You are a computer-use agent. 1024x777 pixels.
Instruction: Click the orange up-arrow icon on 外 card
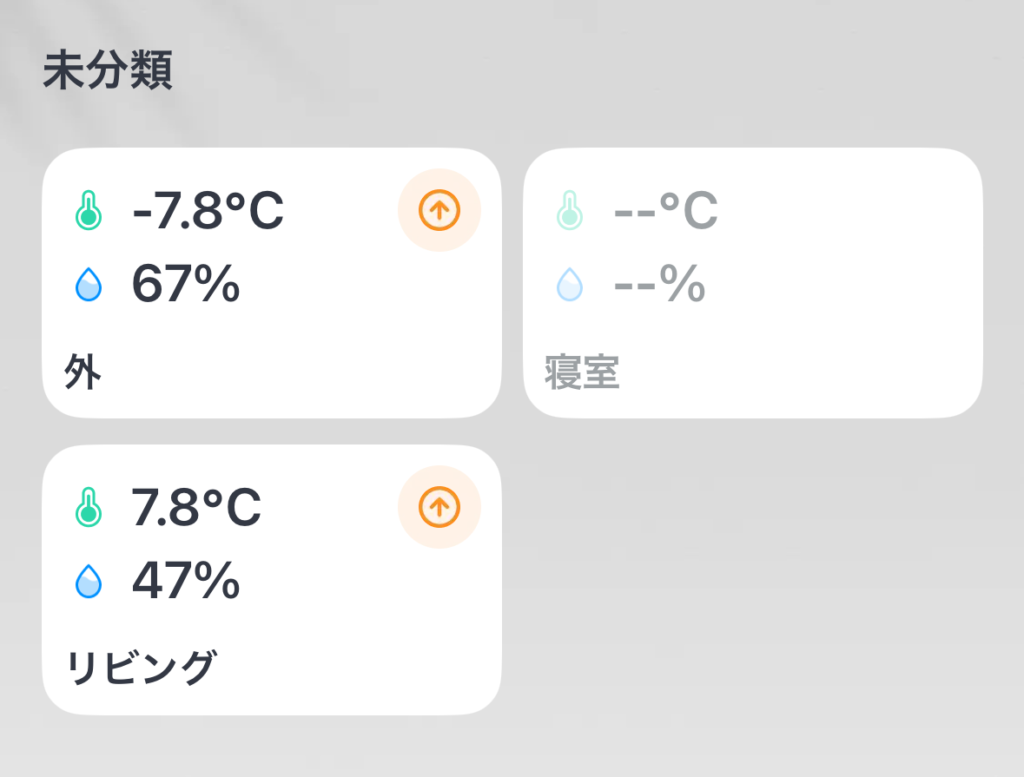click(439, 211)
